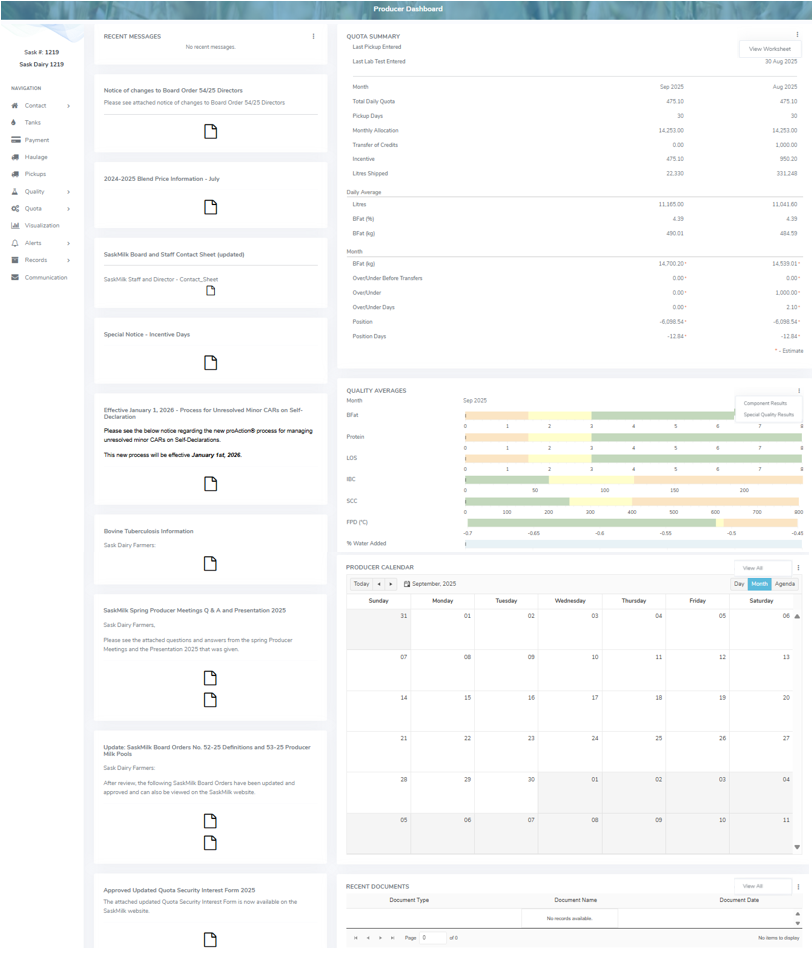Switch the calendar to Agenda view

tap(785, 583)
